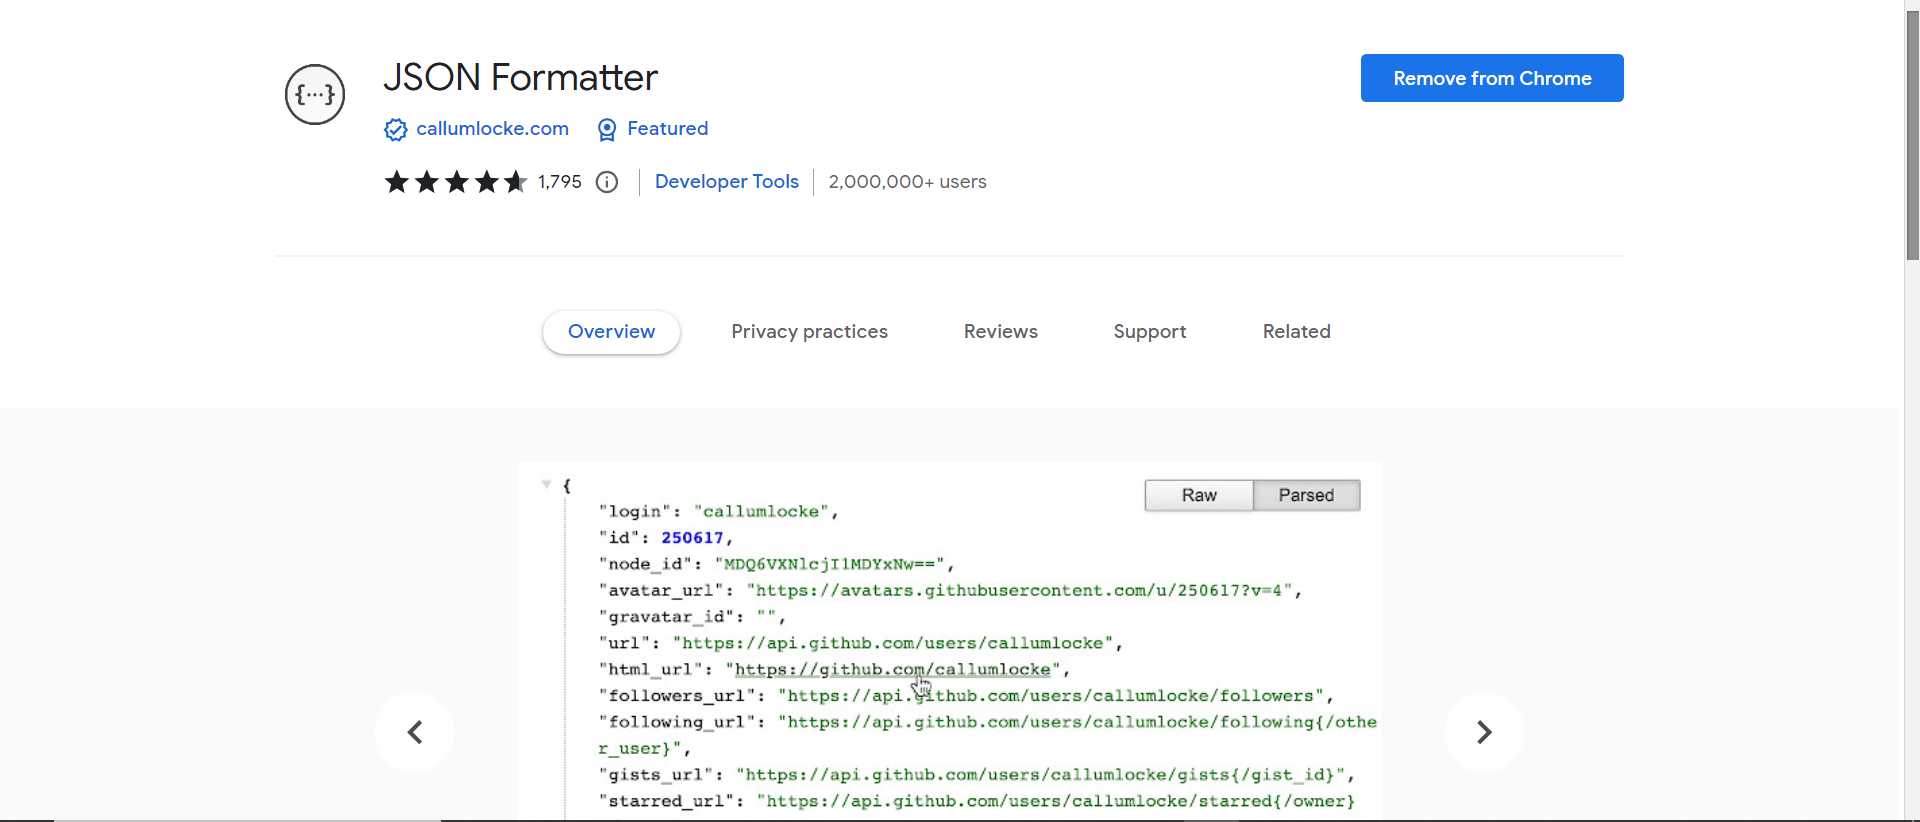Open the Support tab

point(1149,332)
